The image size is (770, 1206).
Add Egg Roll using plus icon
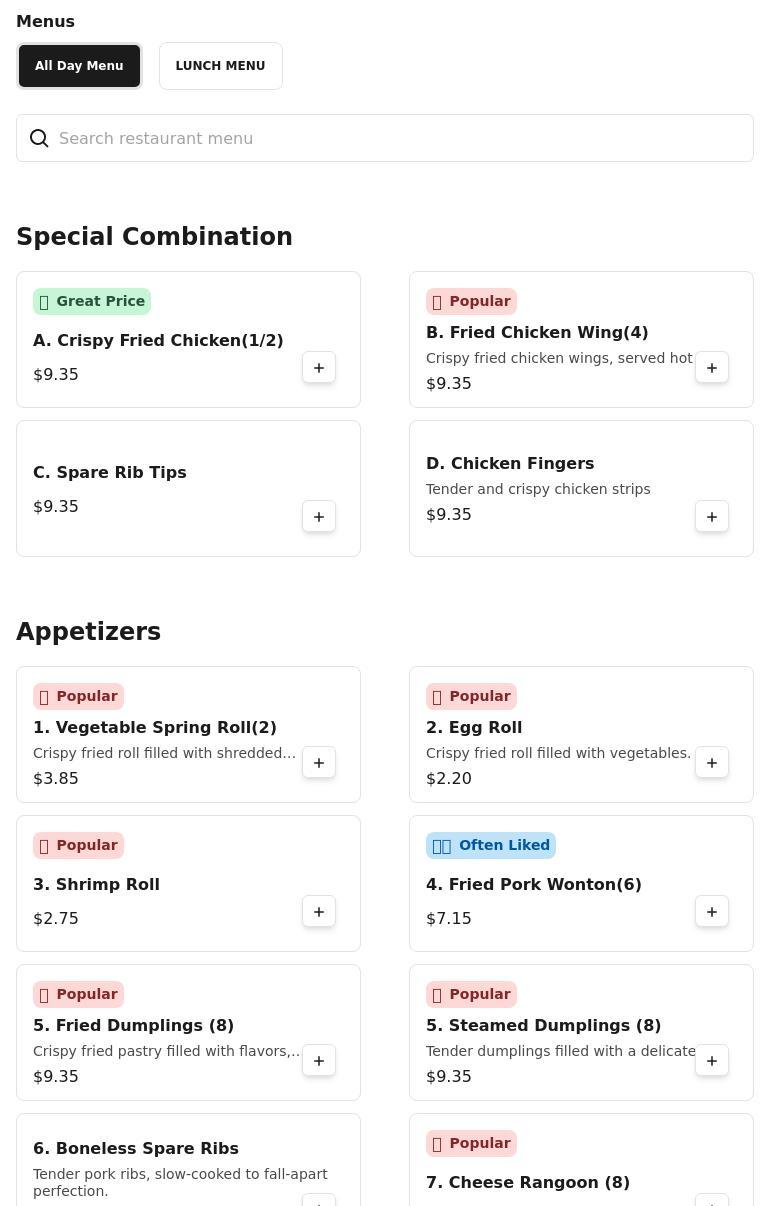712,763
